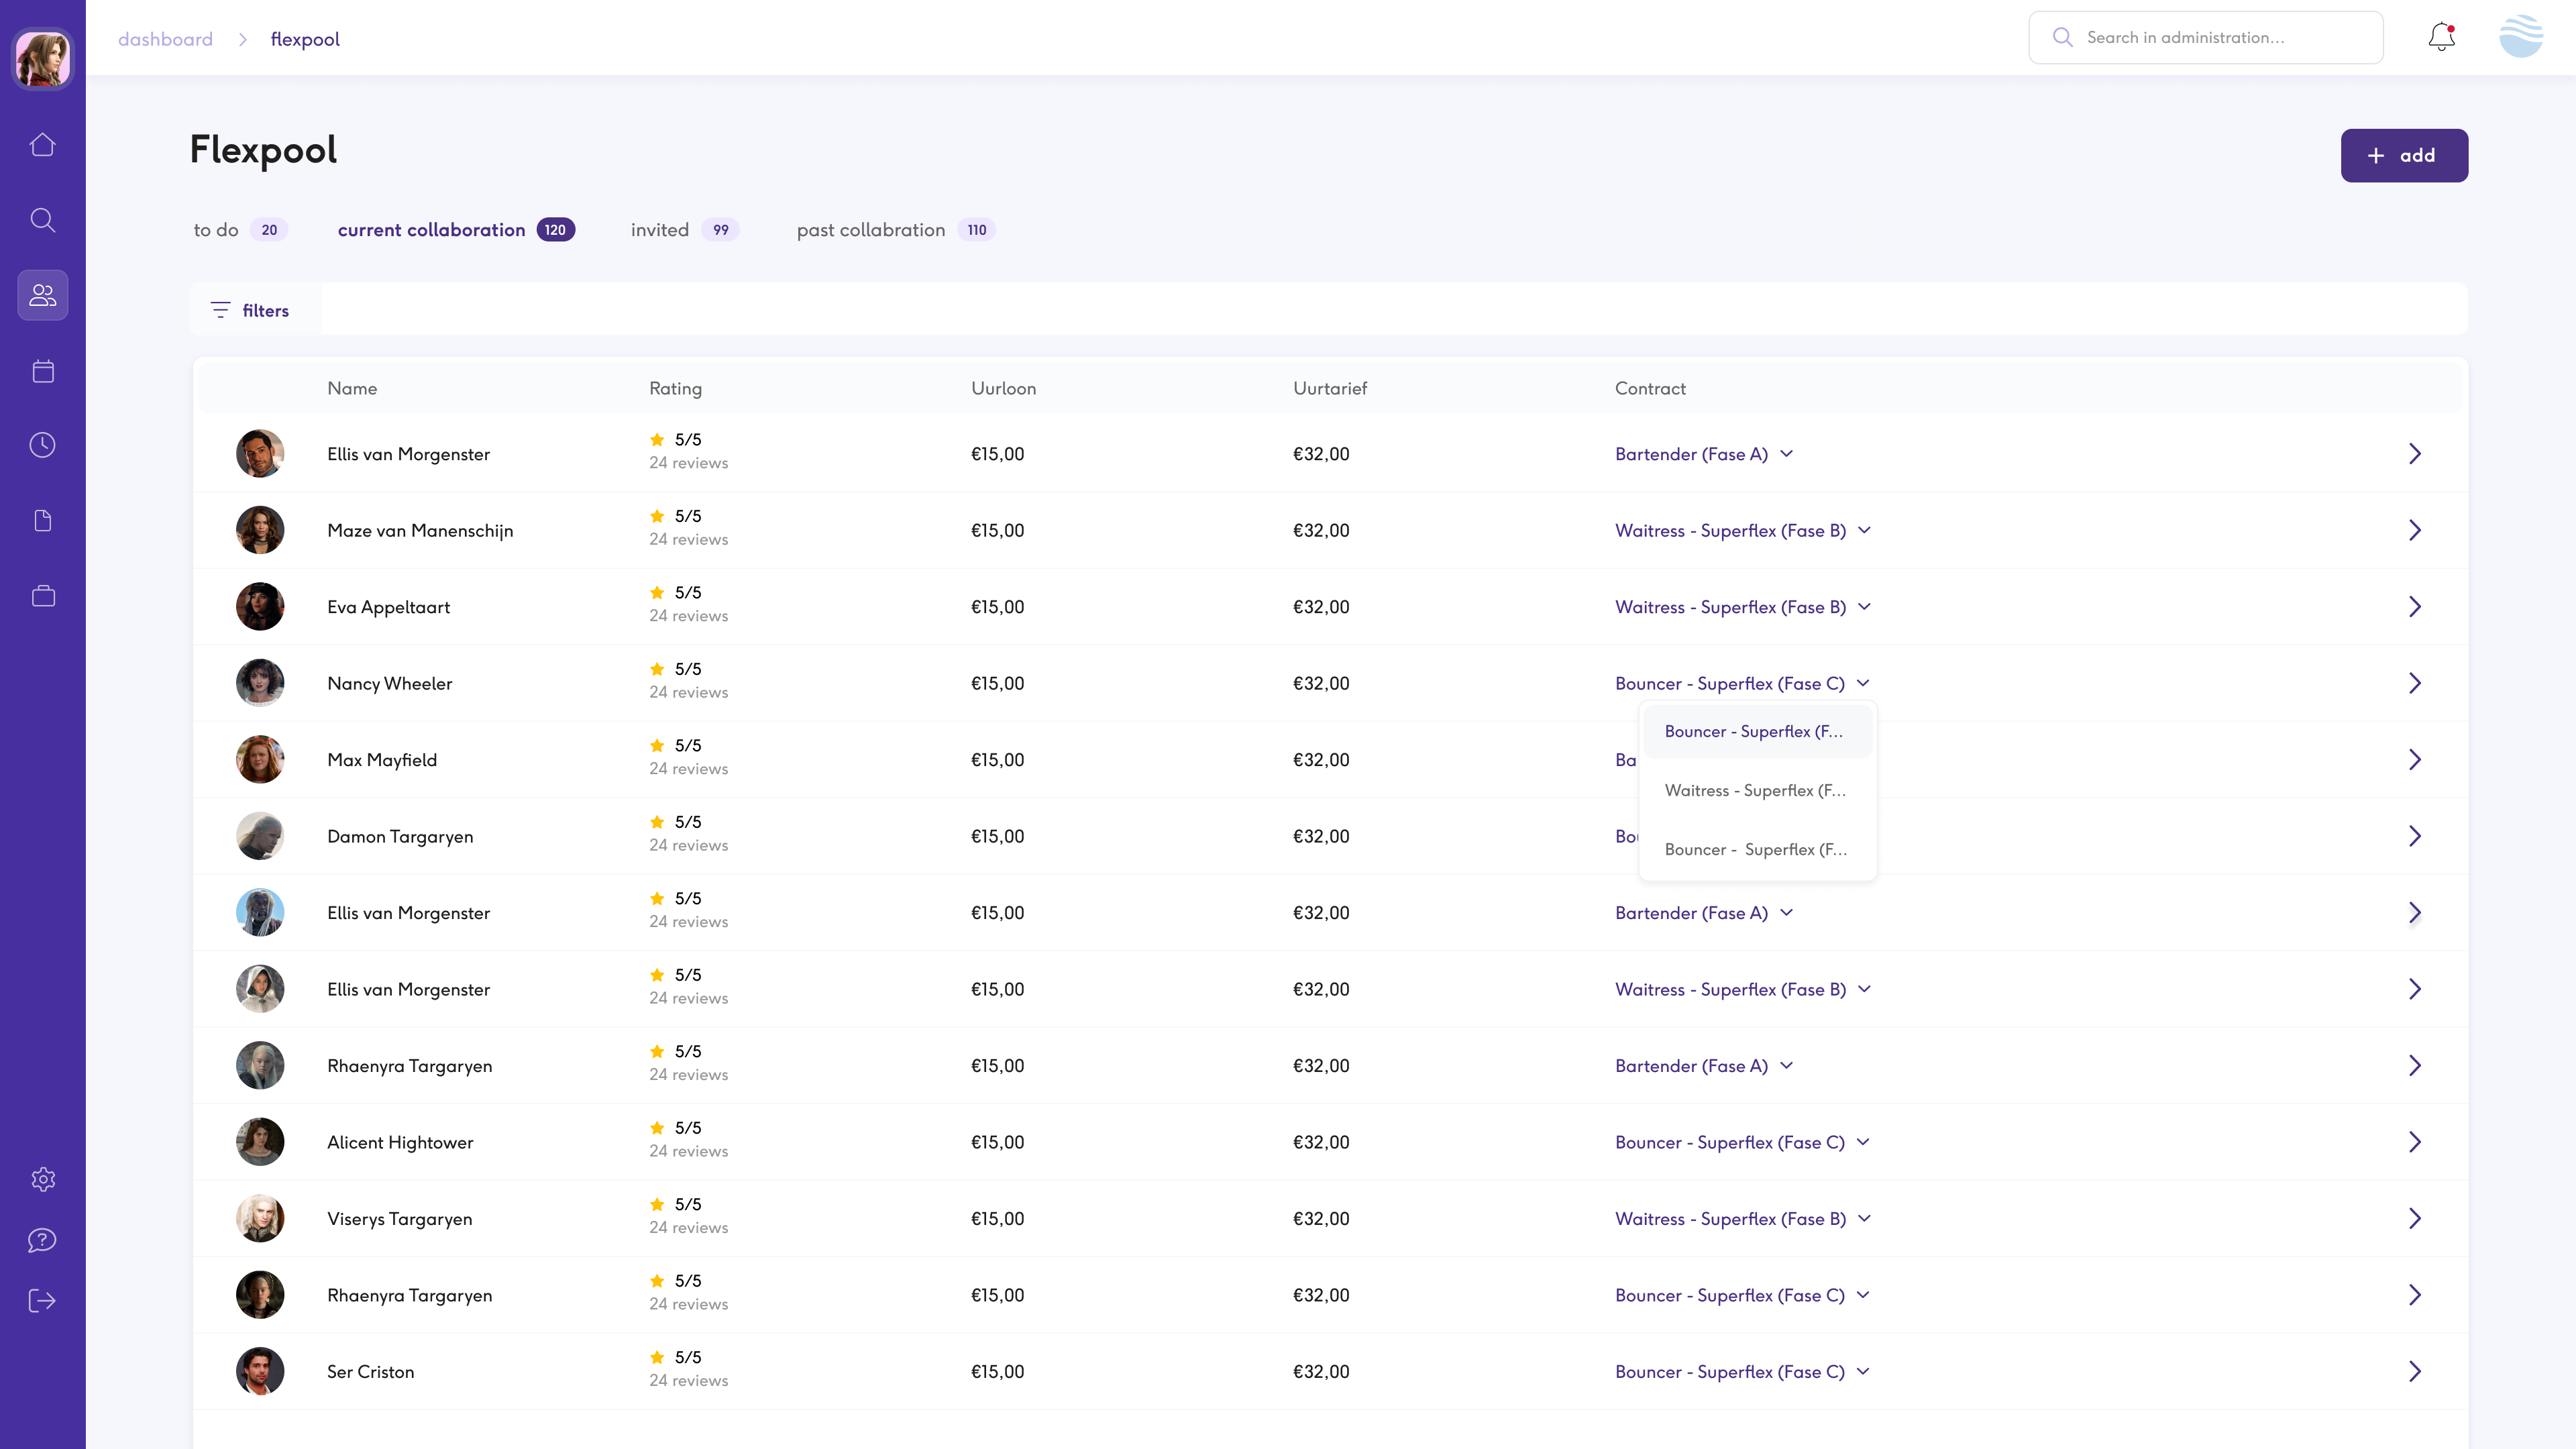The image size is (2576, 1449).
Task: Open the clock icon in sidebar
Action: click(42, 445)
